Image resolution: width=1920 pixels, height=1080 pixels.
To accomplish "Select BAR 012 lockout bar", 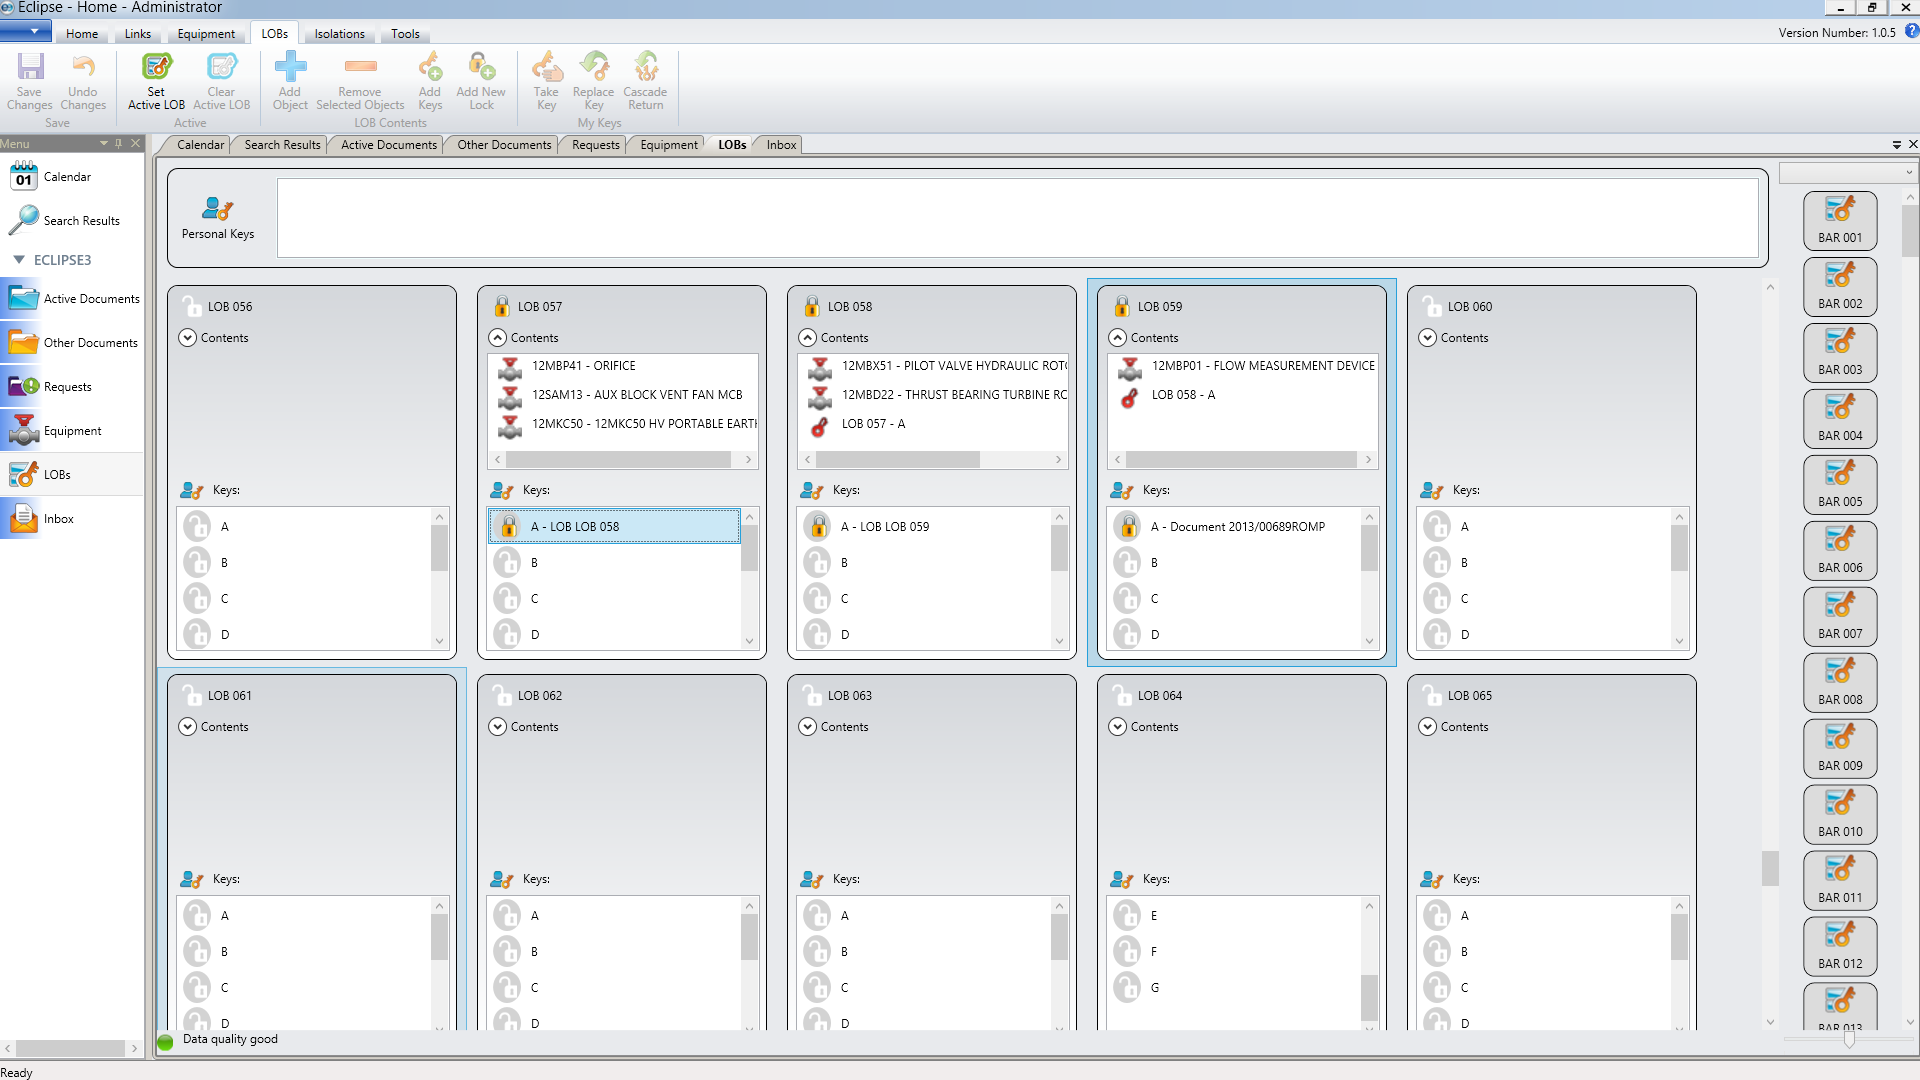I will pyautogui.click(x=1840, y=947).
